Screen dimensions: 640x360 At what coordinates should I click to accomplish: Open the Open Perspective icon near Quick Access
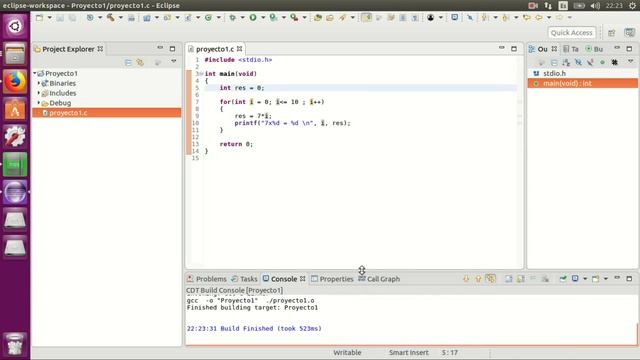point(611,33)
